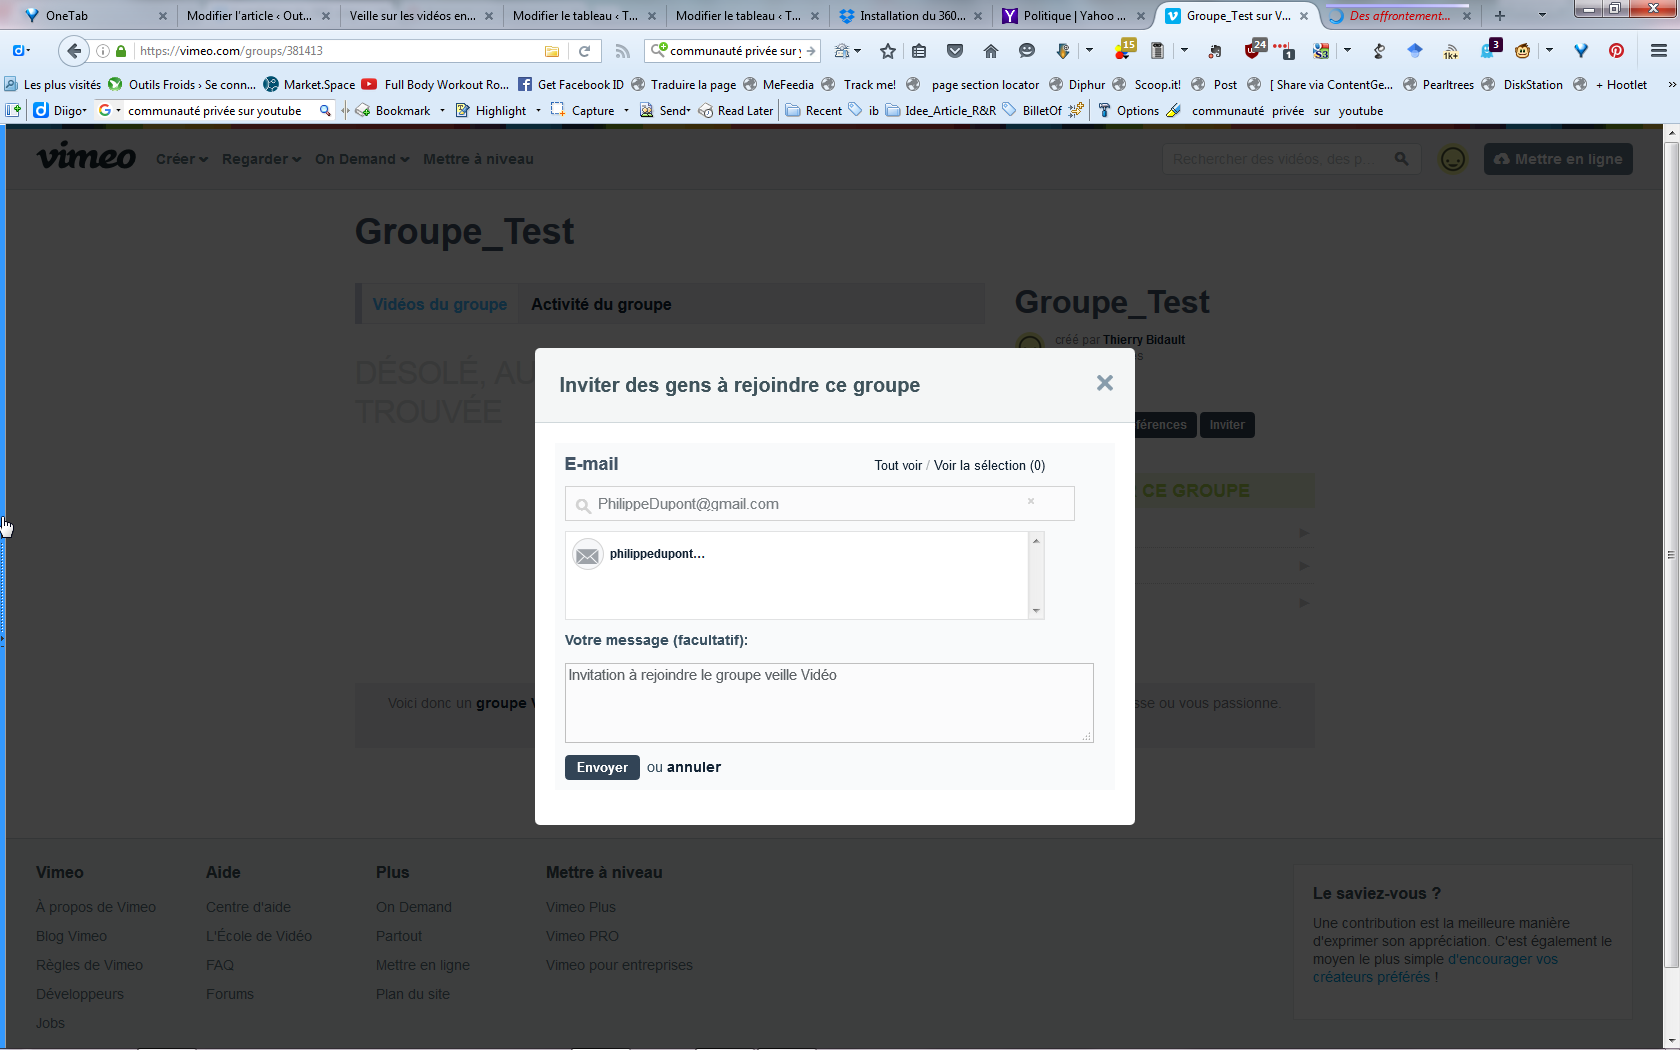Click the Options button in Diigo toolbar

(x=1128, y=111)
